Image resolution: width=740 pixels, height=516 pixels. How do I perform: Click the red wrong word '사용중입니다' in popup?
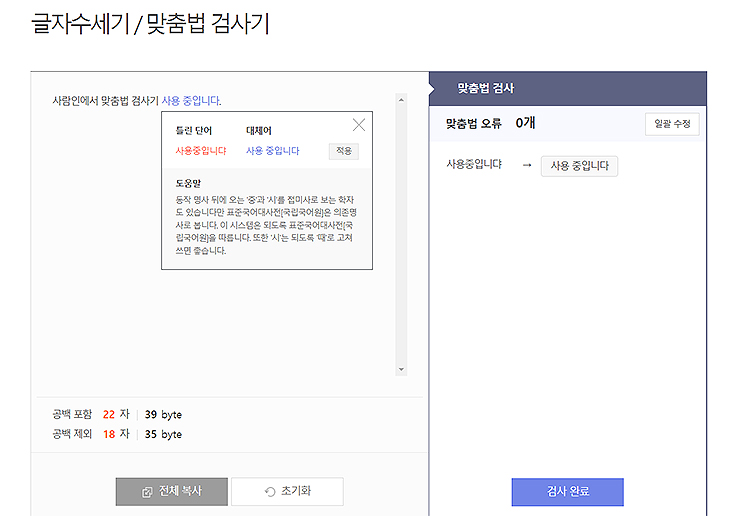click(x=201, y=151)
